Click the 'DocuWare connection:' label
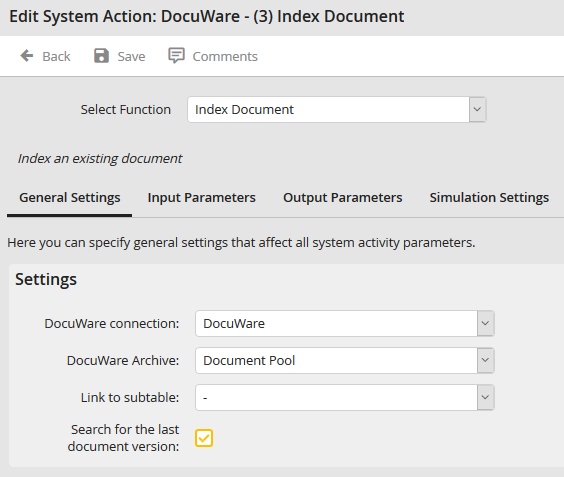Screen dimensions: 564x477 pos(112,324)
